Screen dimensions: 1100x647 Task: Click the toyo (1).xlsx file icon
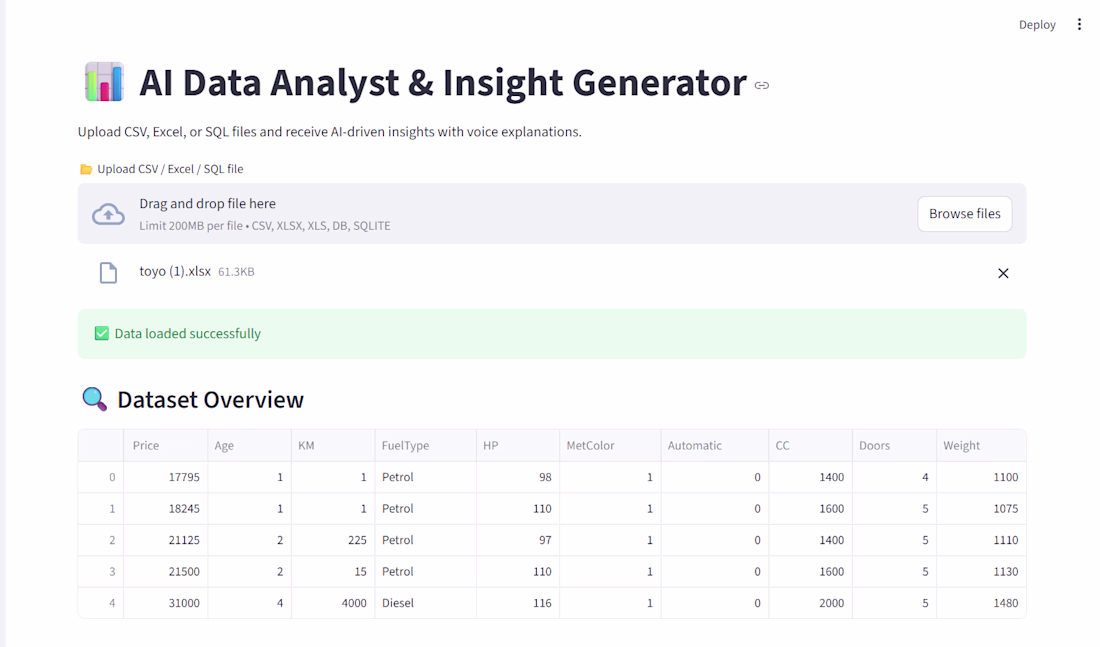tap(108, 272)
